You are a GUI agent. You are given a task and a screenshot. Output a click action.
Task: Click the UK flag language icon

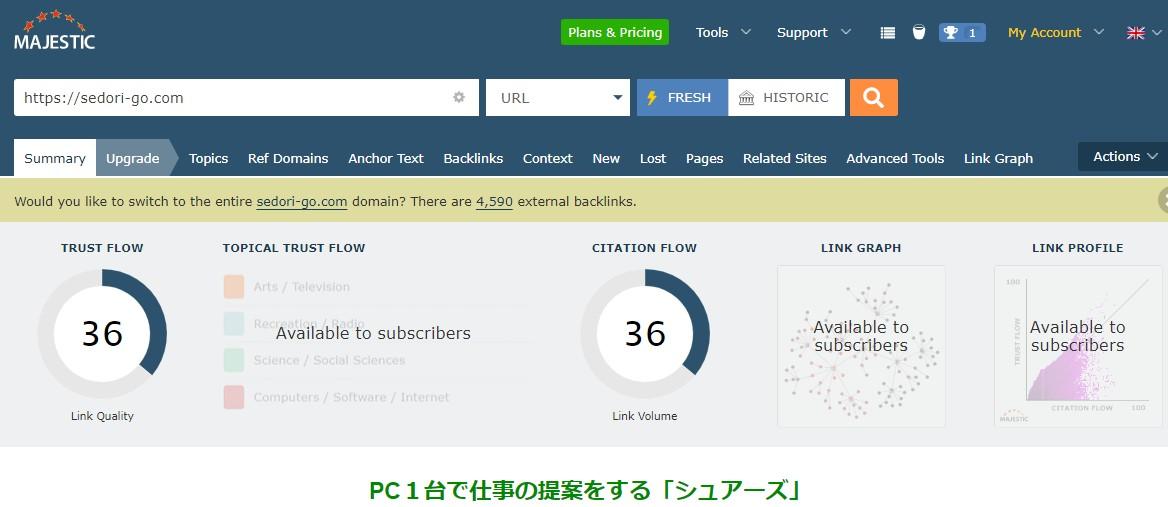pyautogui.click(x=1135, y=33)
